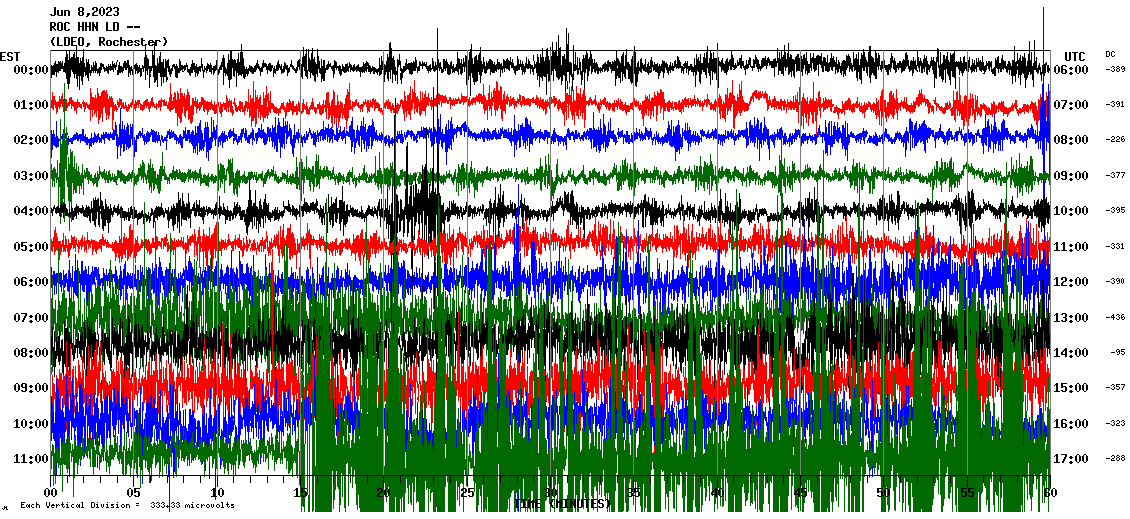1130x519 pixels.
Task: Click the (LDEO, Rochester) subtitle text
Action: click(109, 41)
